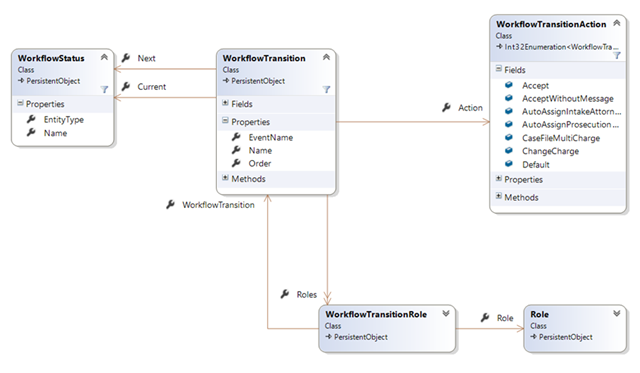The image size is (640, 373).
Task: Expand Methods section in WorkflowTransitionAction
Action: pos(498,196)
